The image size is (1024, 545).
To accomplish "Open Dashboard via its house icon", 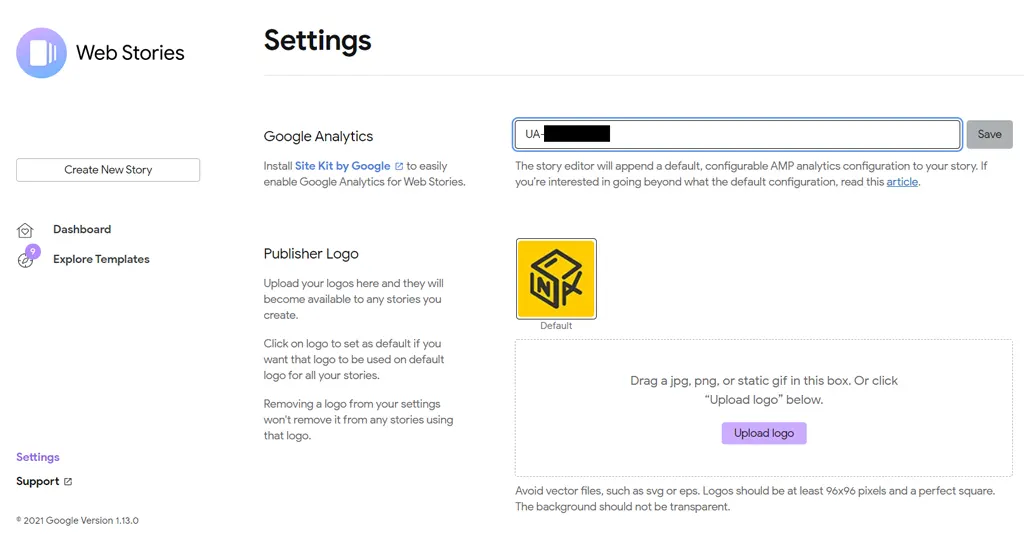I will click(x=25, y=230).
